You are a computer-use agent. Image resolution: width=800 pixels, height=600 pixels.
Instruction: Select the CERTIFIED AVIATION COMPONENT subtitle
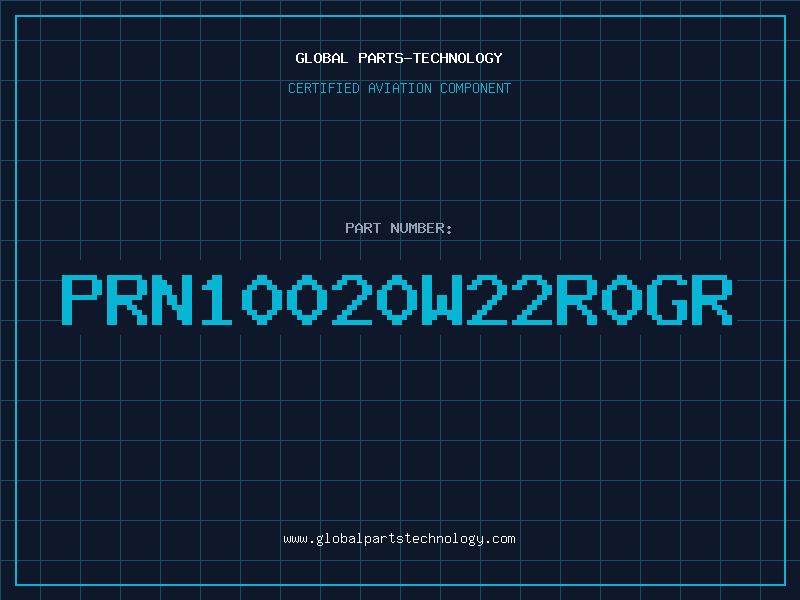399,88
